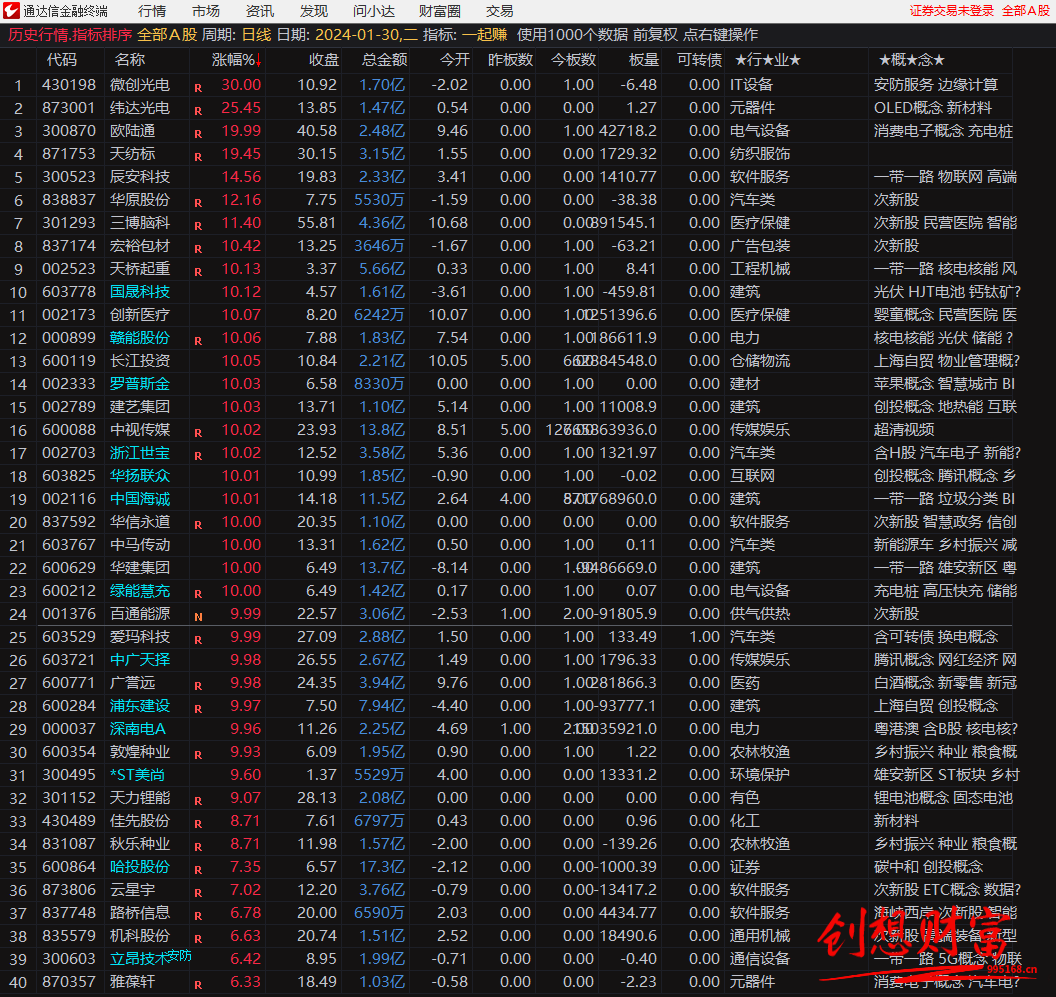Click the R marker beside 欧陆通
1056x997 pixels.
pyautogui.click(x=198, y=133)
